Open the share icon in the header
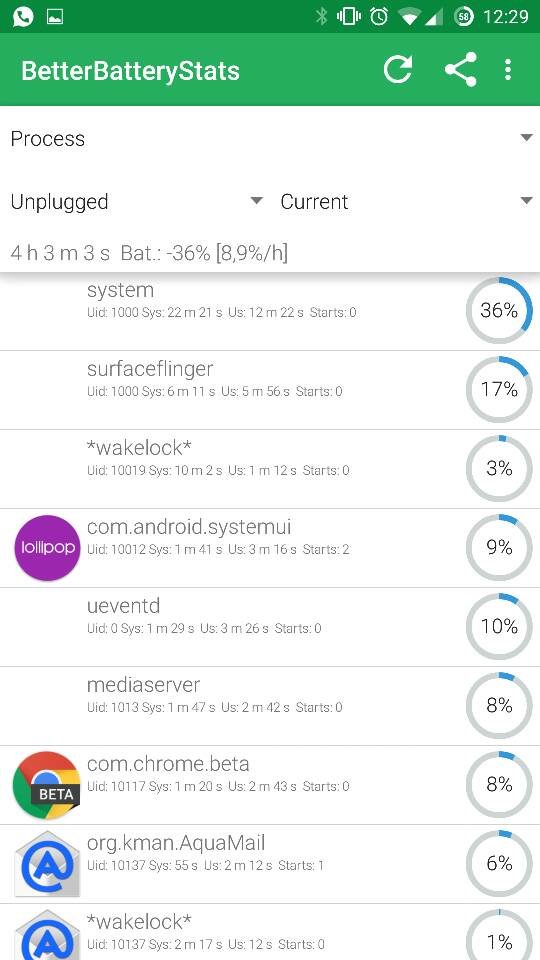The width and height of the screenshot is (540, 960). pyautogui.click(x=460, y=69)
